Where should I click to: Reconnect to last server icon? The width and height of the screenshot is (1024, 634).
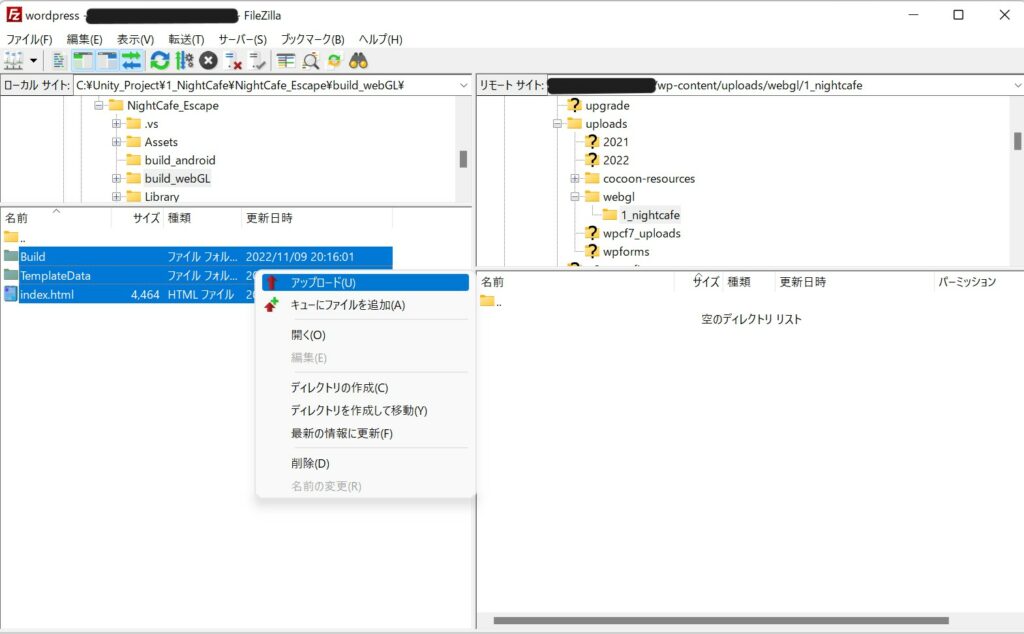click(x=257, y=61)
